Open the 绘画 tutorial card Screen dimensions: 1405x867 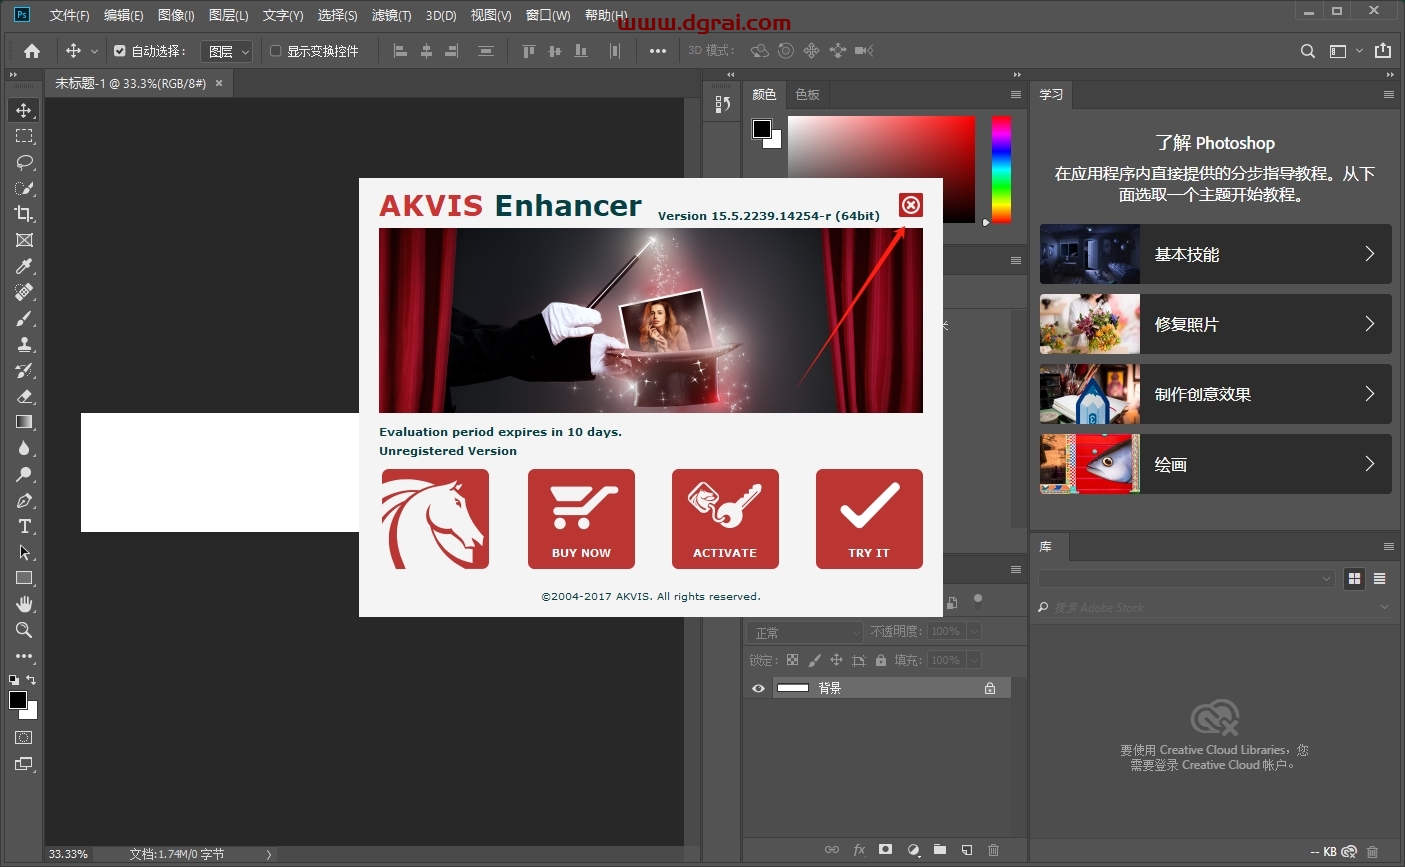point(1215,464)
